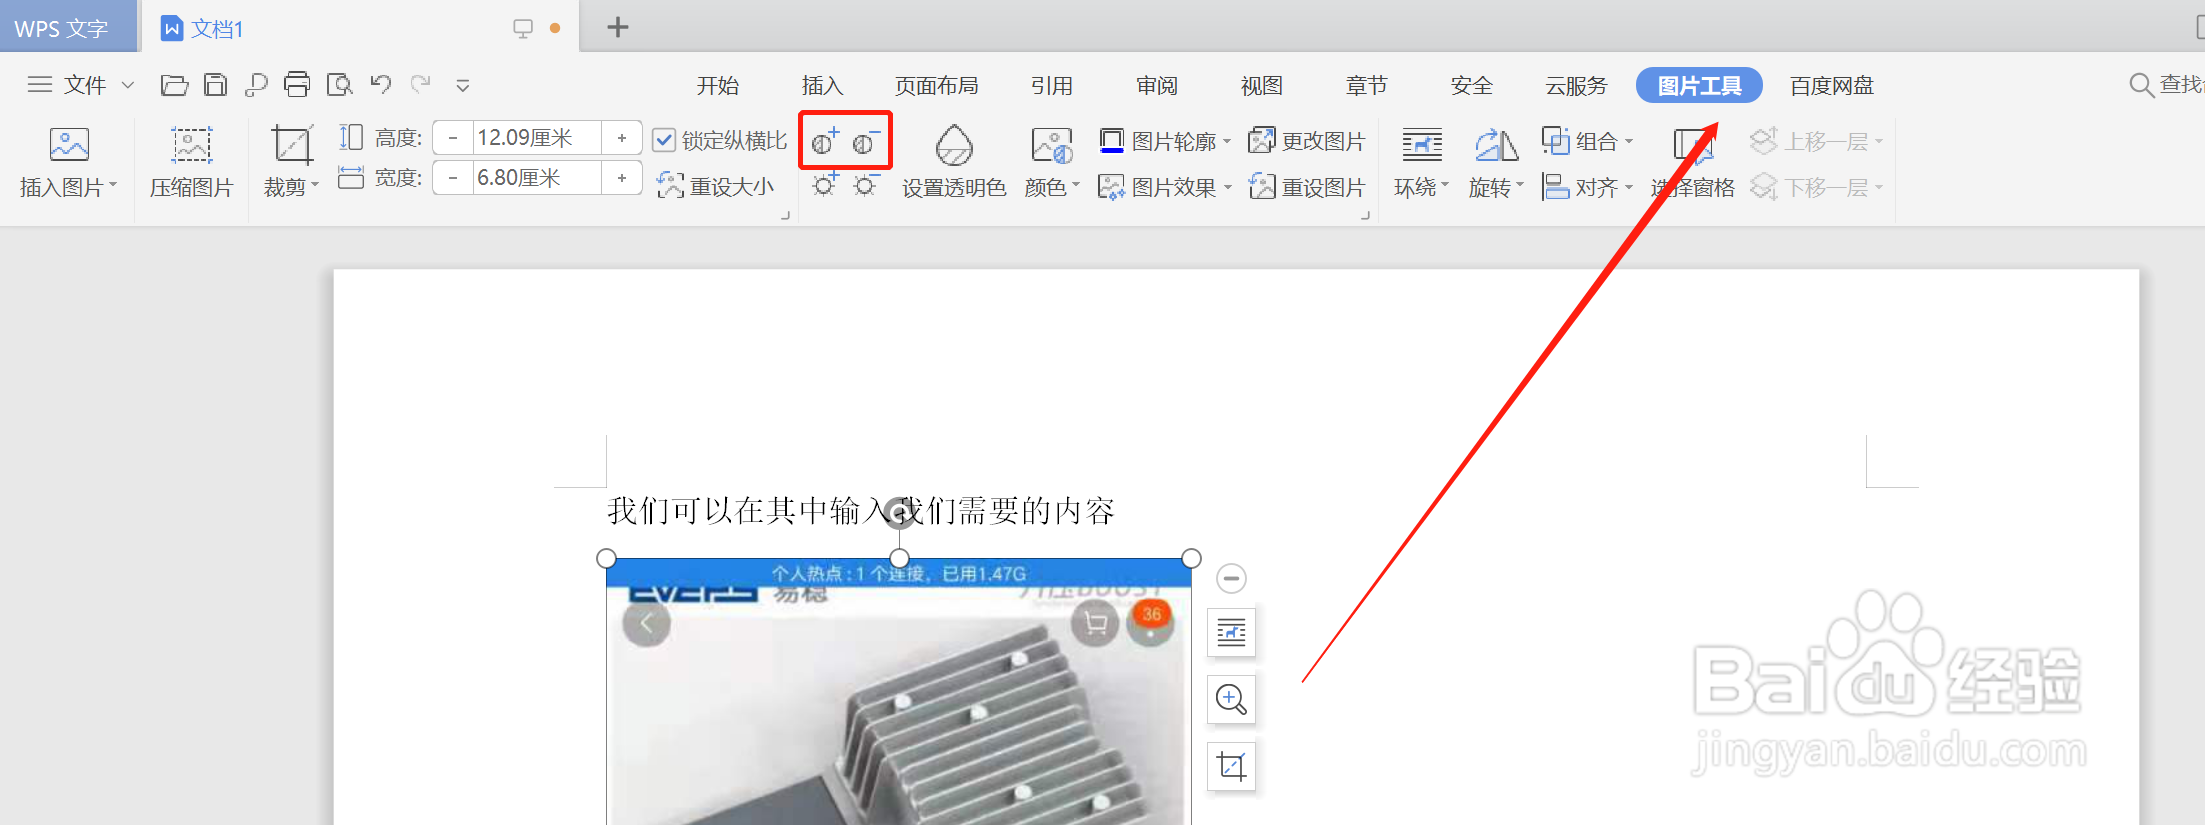Open the Selection Pane (选择窗格)
The image size is (2205, 825).
coord(1693,163)
